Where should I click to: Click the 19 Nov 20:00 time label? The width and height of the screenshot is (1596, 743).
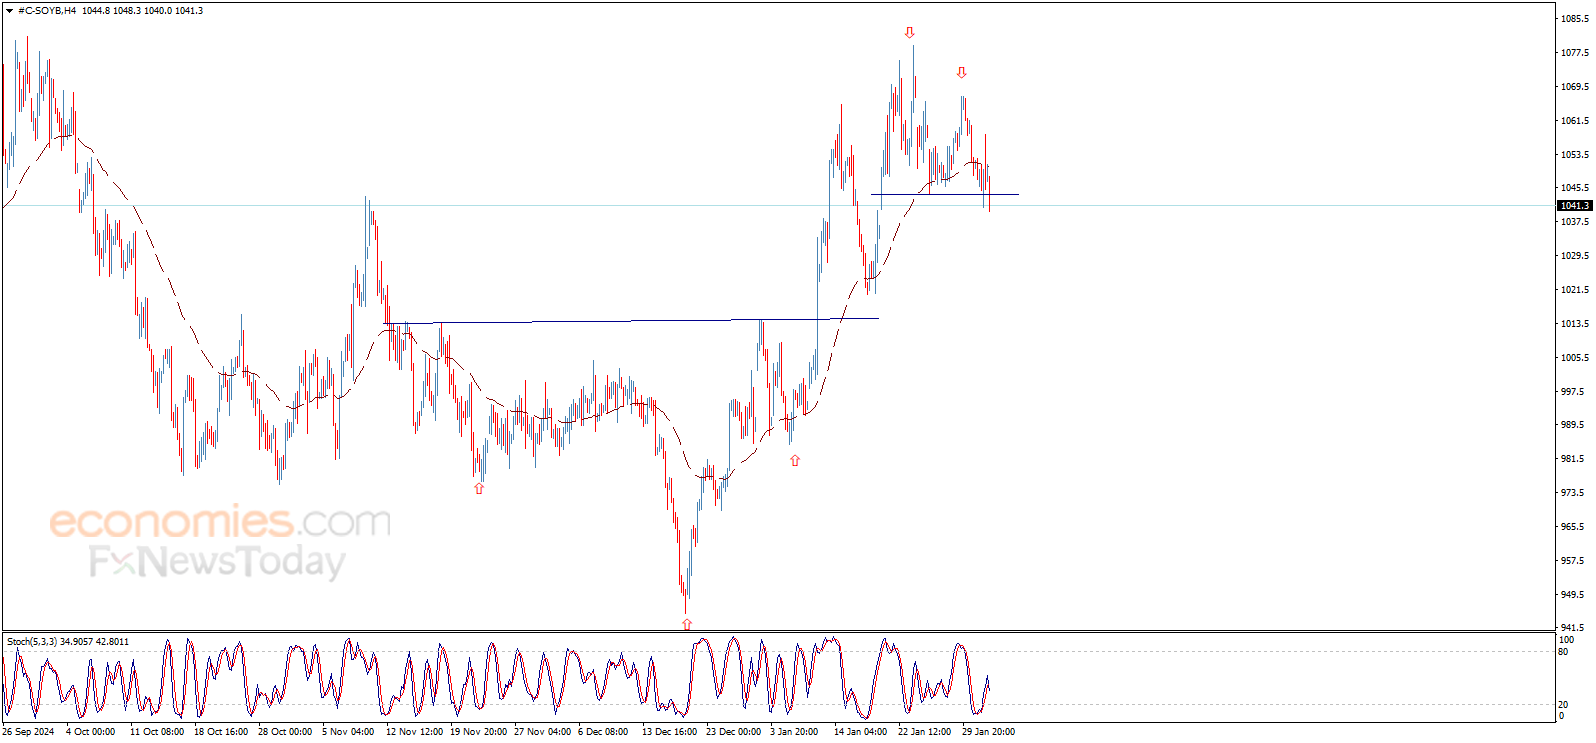[478, 732]
